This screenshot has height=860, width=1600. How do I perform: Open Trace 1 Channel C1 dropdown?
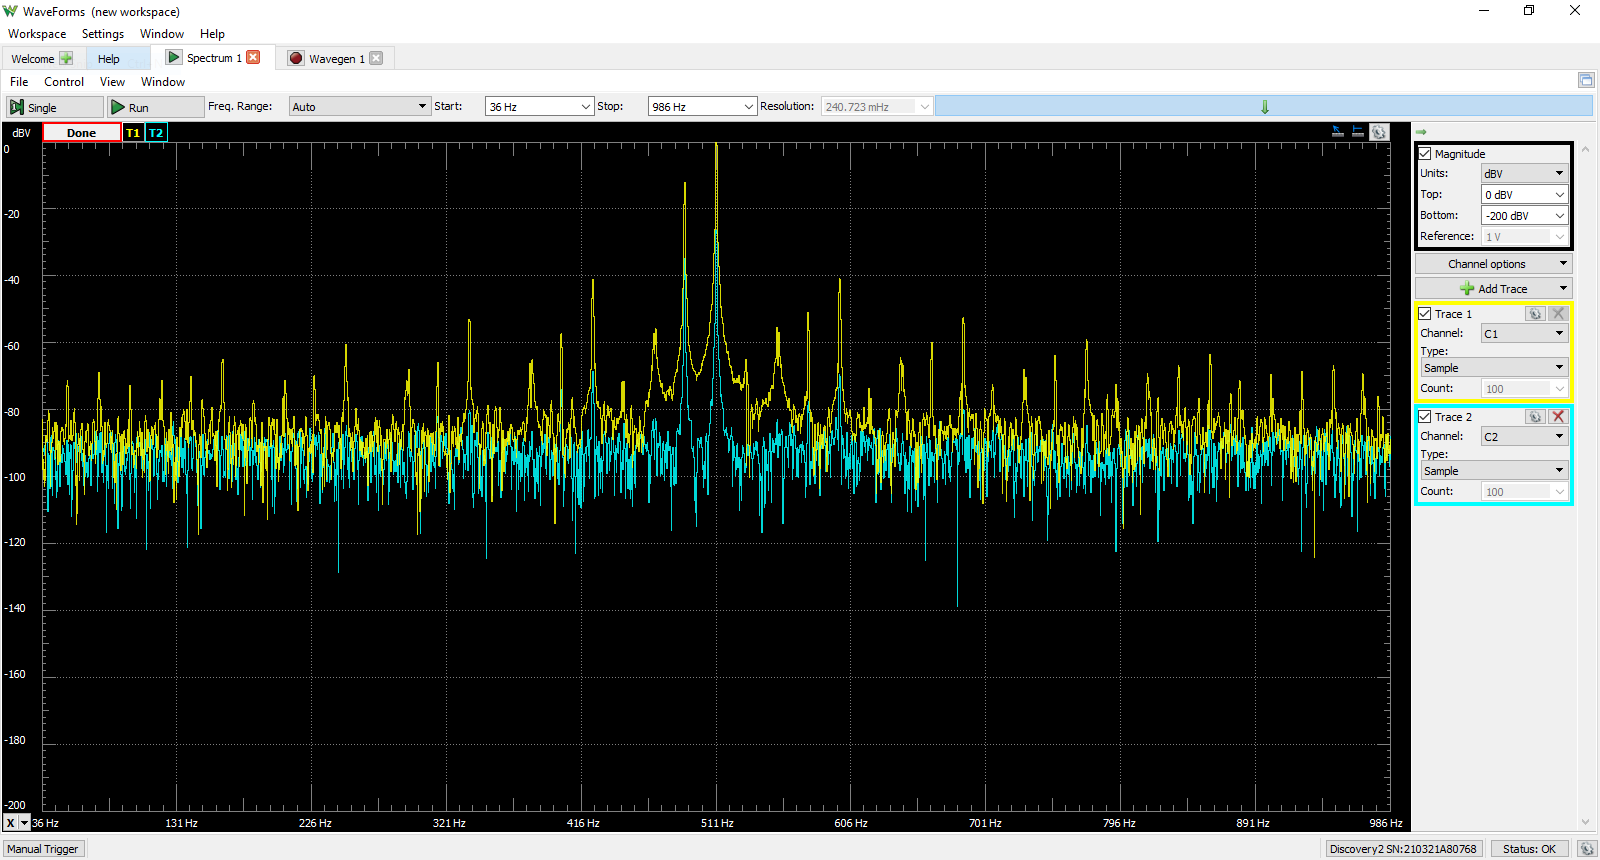point(1523,334)
